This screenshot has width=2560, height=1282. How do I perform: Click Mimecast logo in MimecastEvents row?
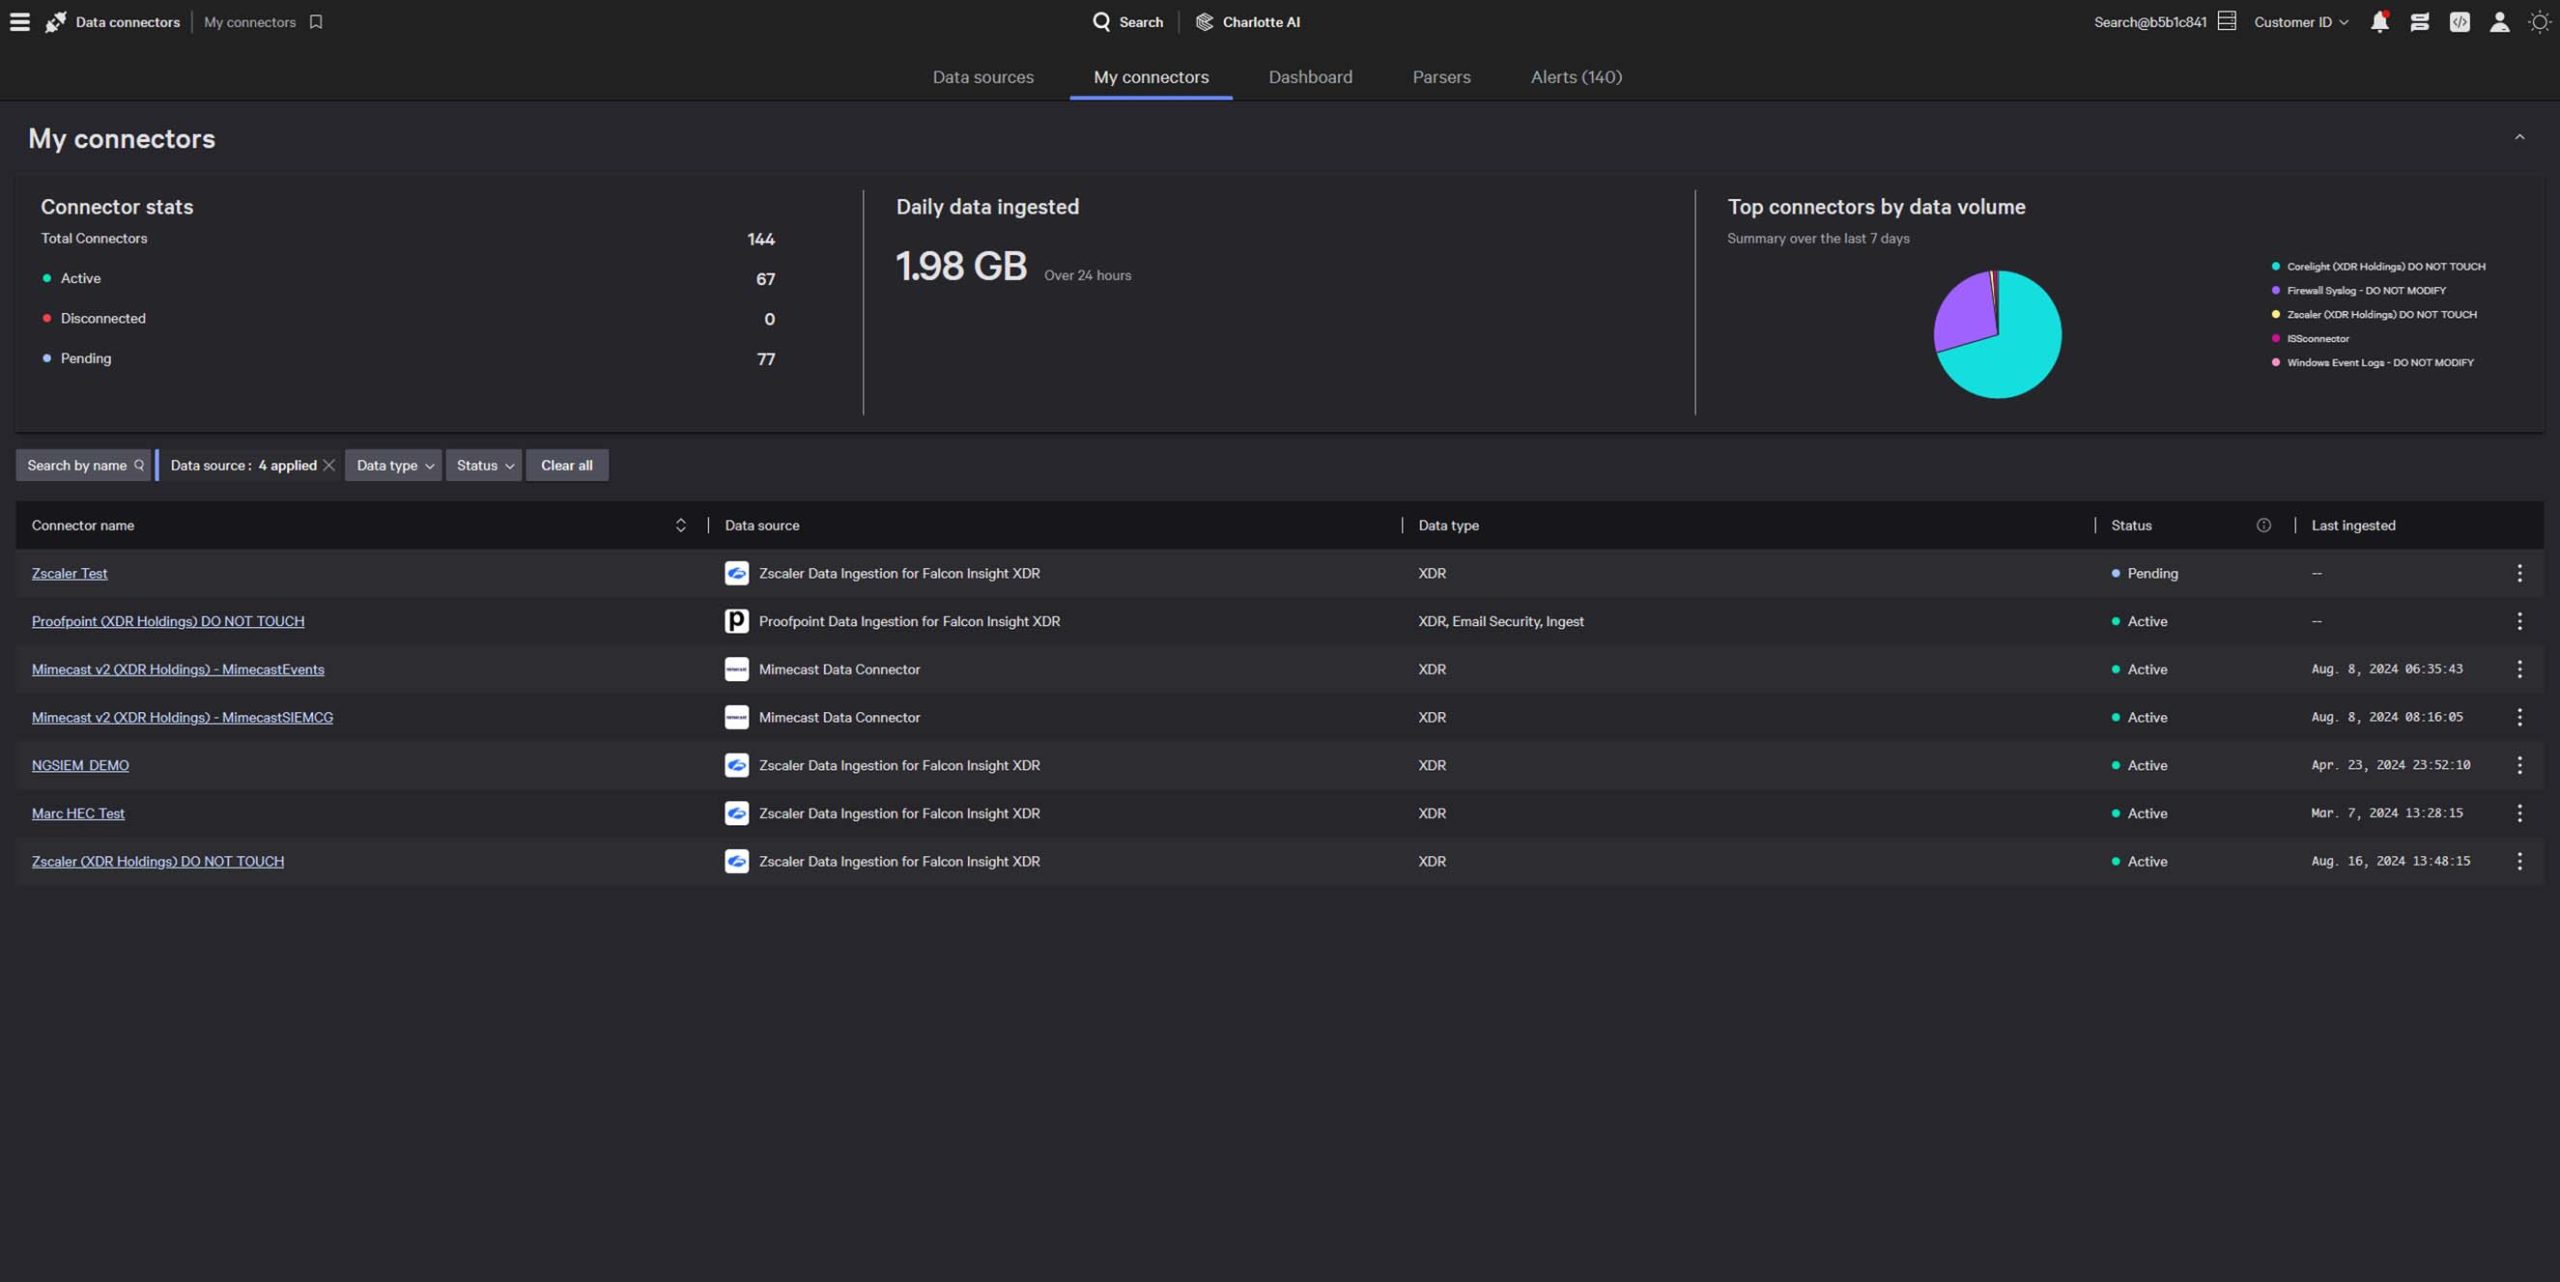click(737, 669)
